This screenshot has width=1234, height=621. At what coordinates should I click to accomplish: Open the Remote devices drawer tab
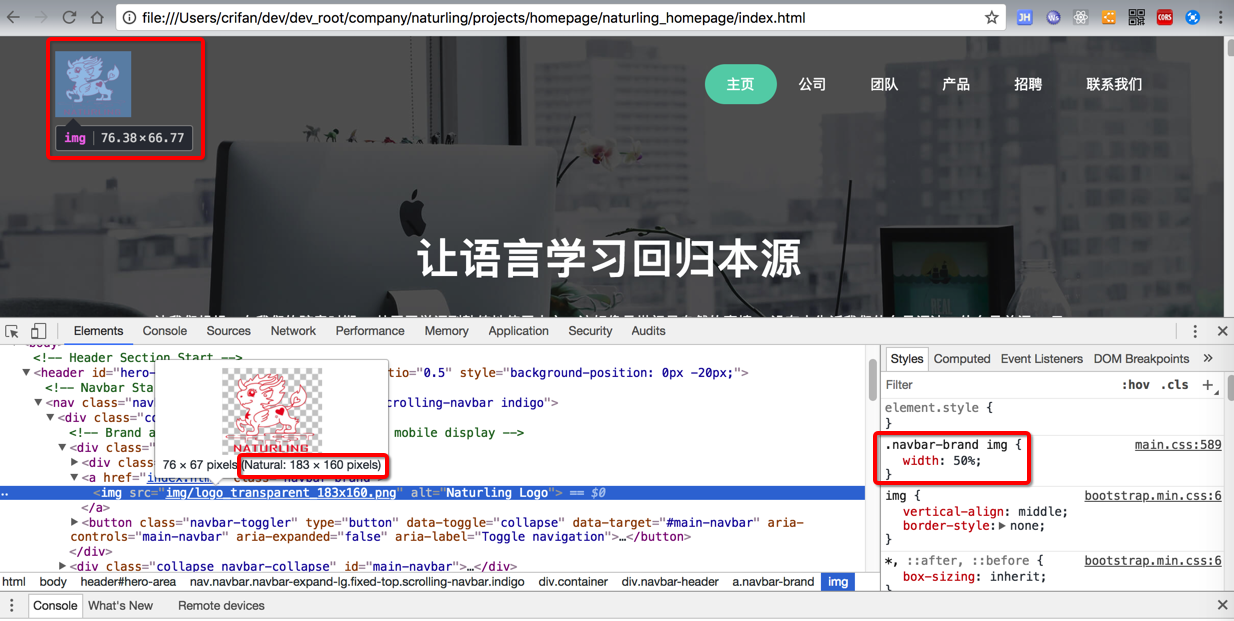click(221, 606)
